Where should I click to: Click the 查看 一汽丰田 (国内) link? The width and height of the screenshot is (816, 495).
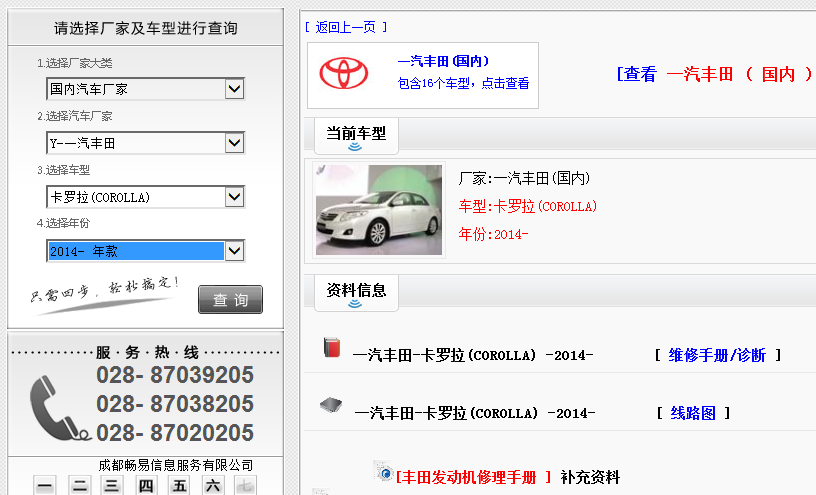[715, 74]
